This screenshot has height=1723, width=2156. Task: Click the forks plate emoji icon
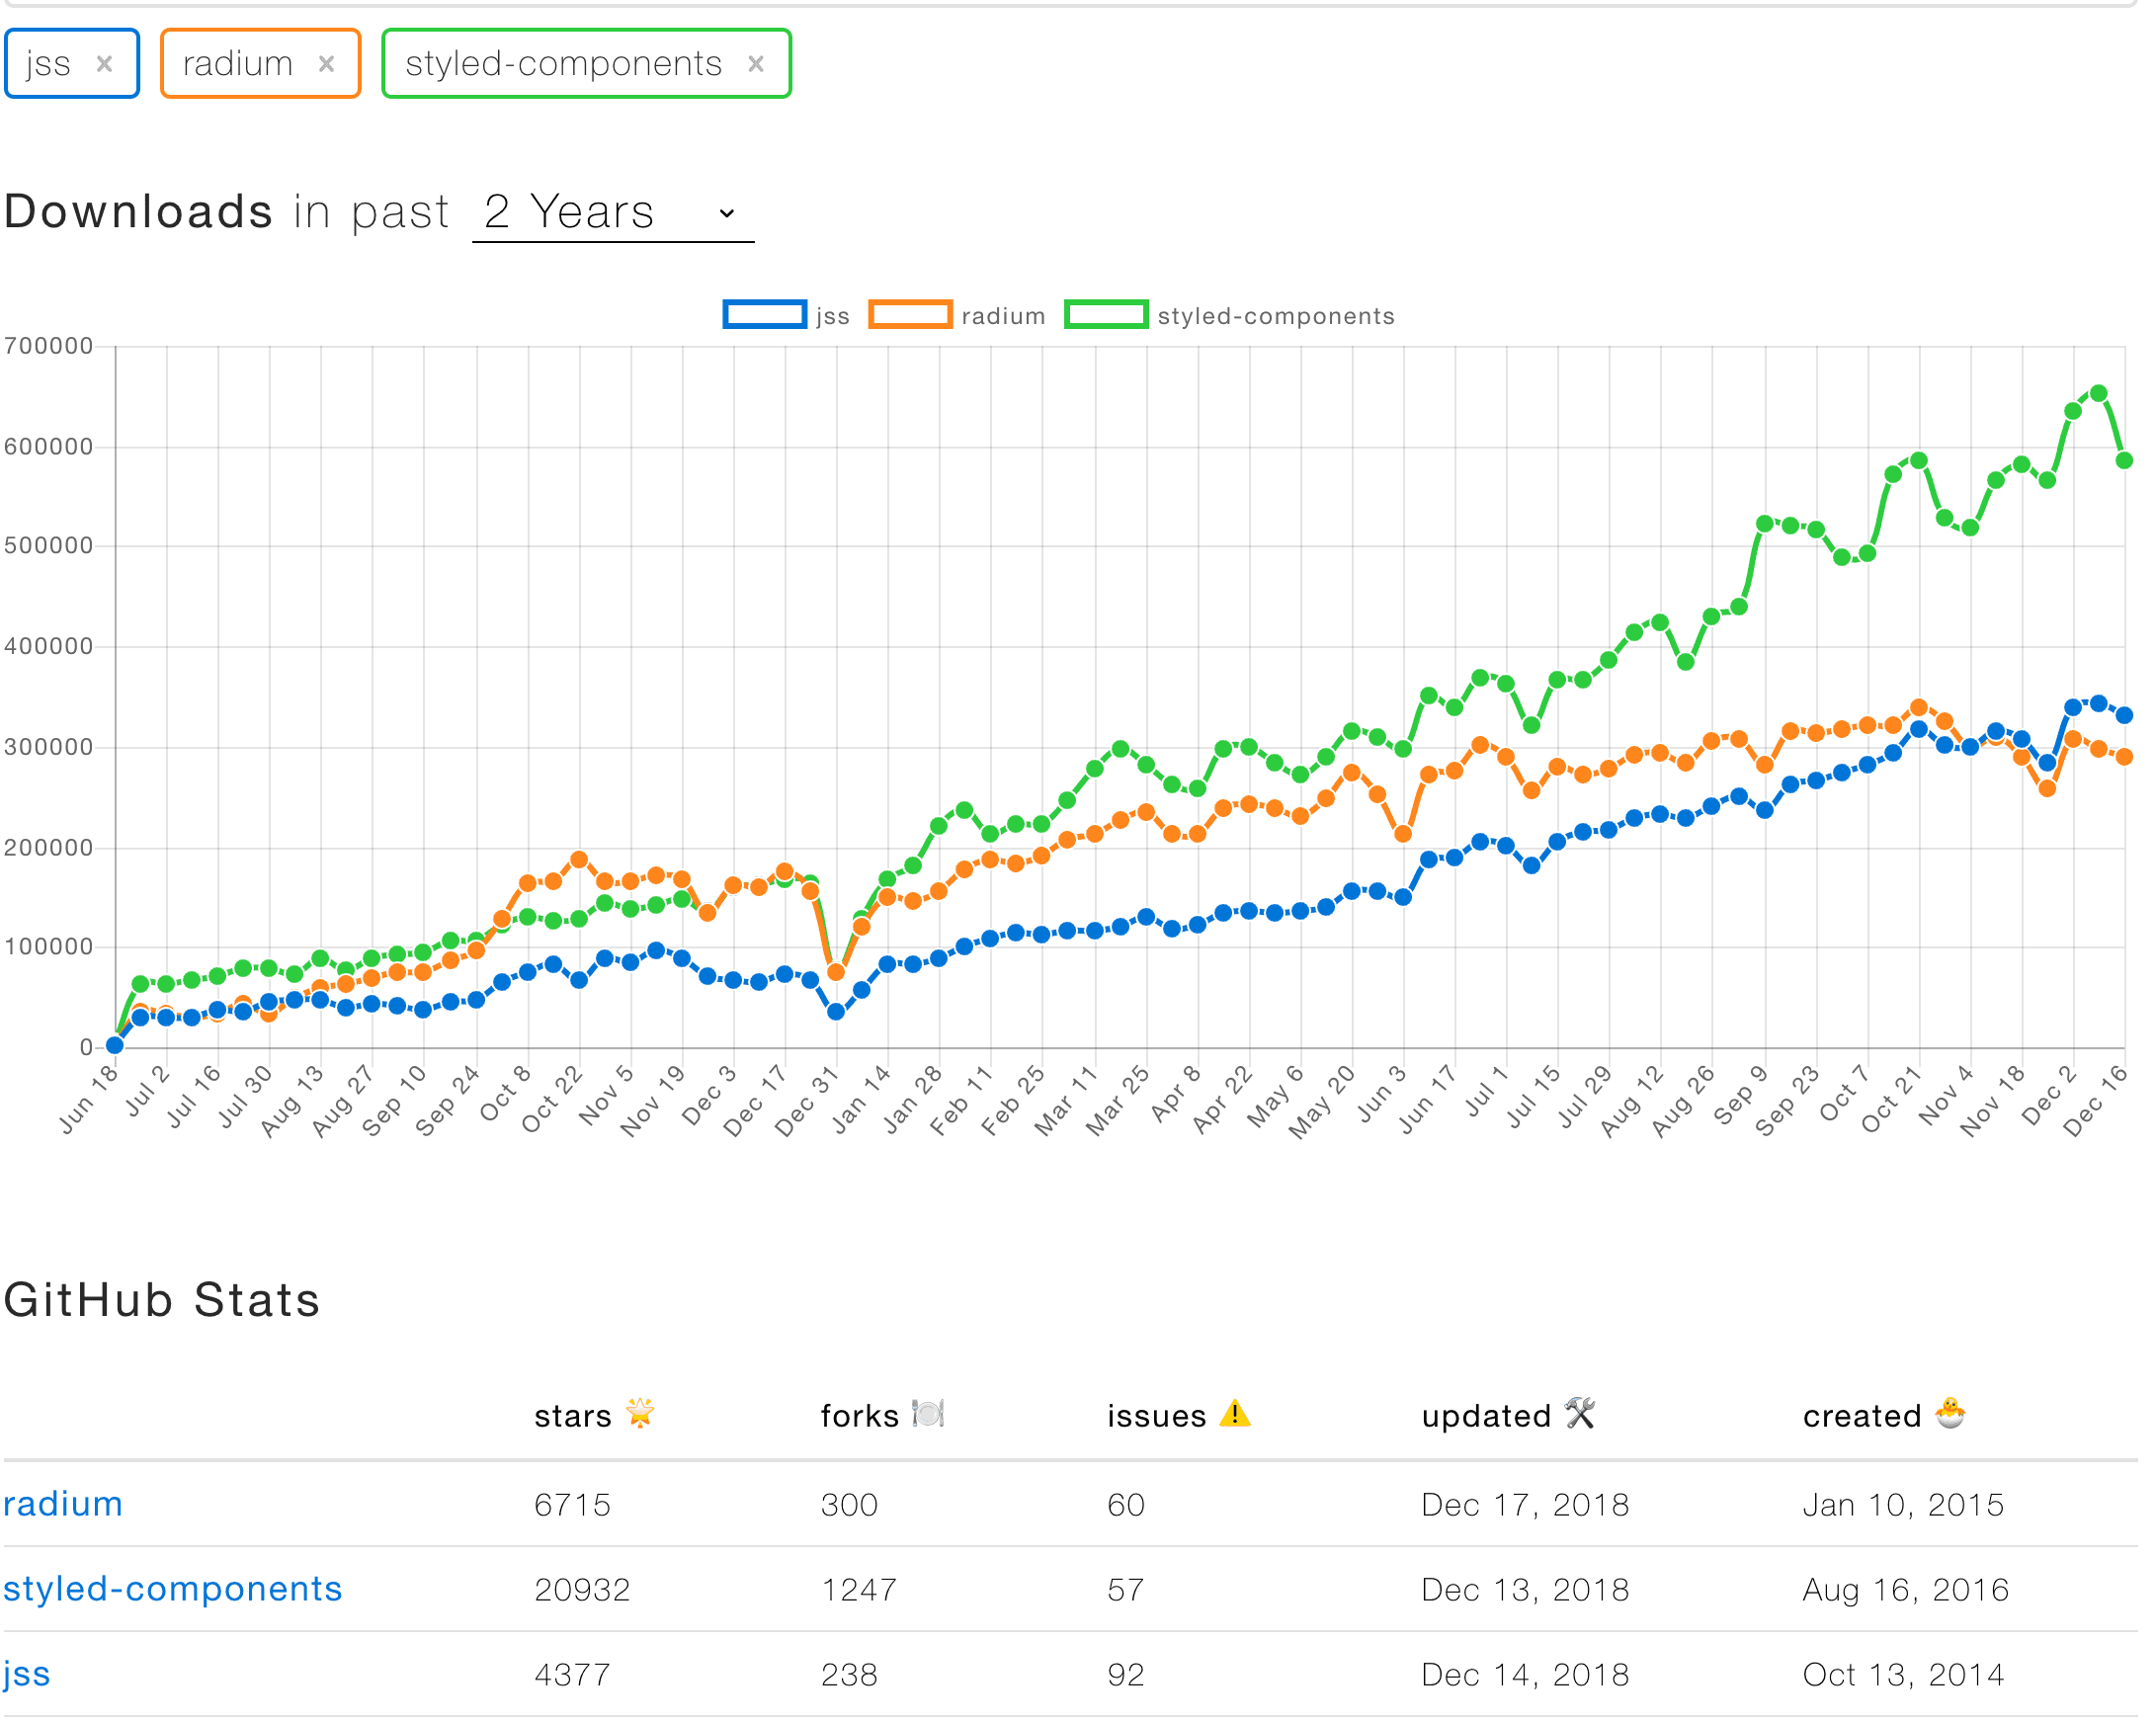click(x=928, y=1413)
